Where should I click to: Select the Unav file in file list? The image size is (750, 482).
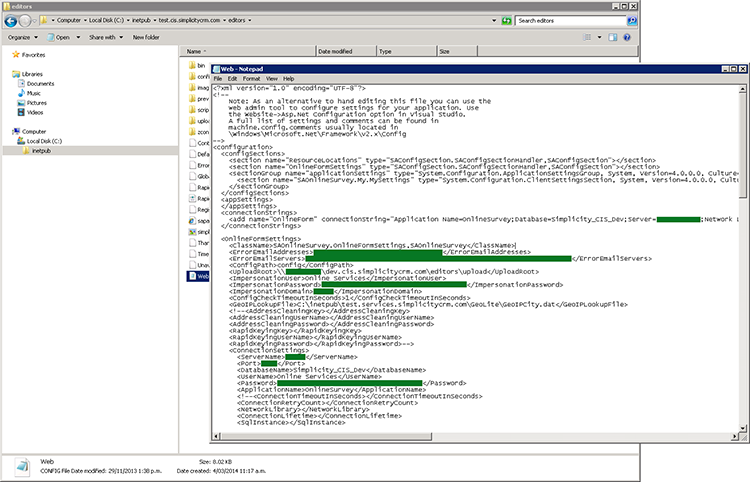pyautogui.click(x=199, y=264)
